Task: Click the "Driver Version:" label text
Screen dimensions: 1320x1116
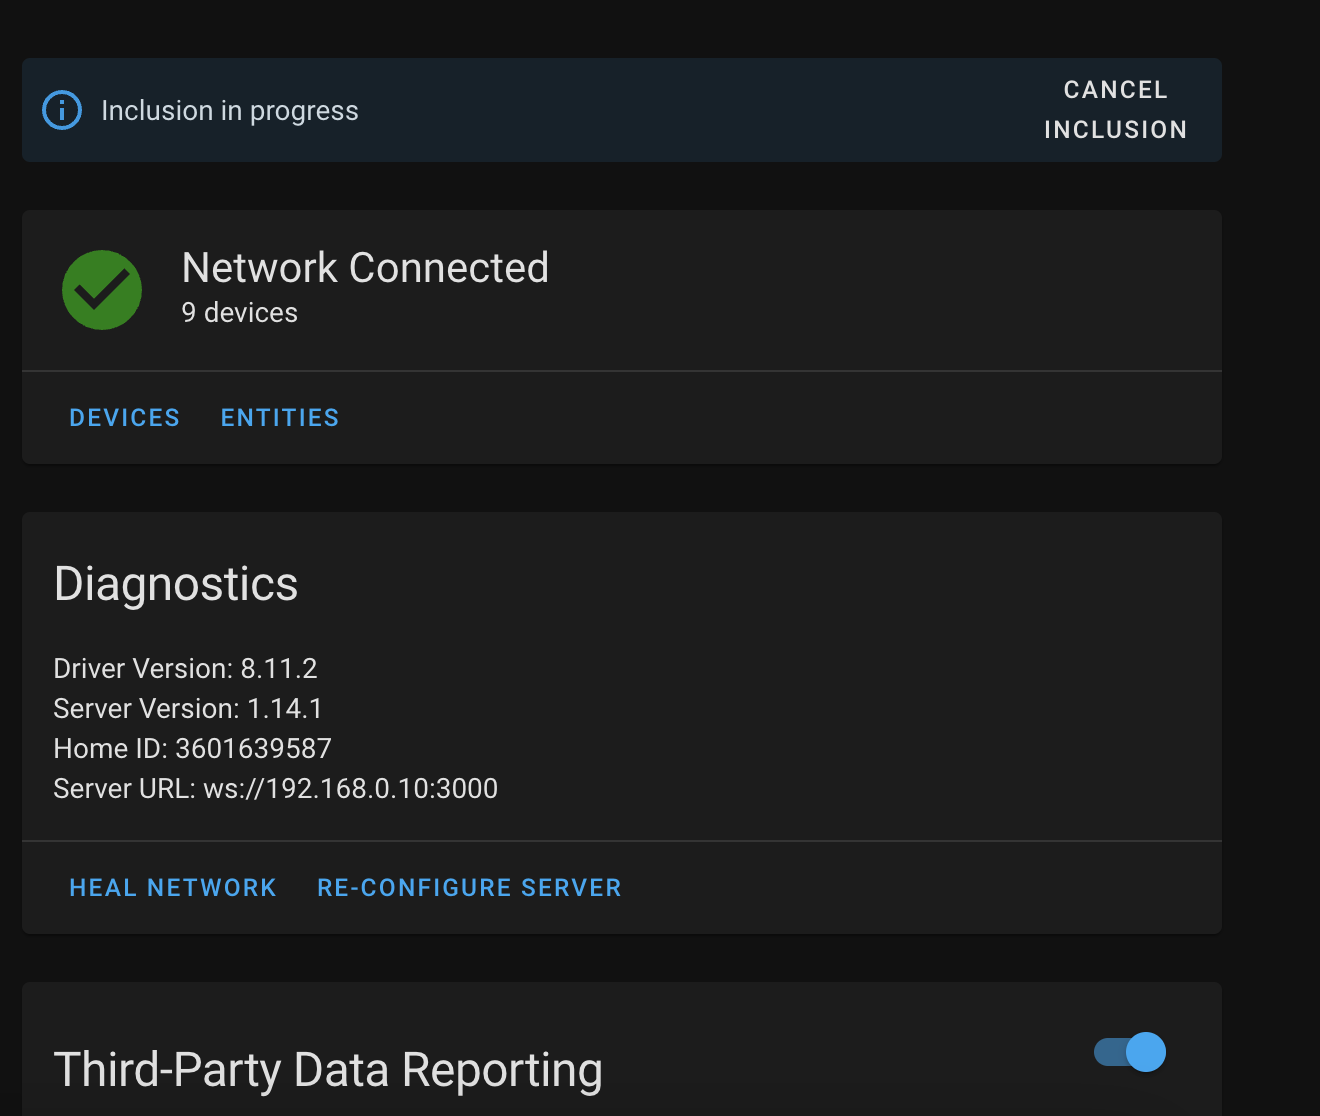Action: click(143, 669)
